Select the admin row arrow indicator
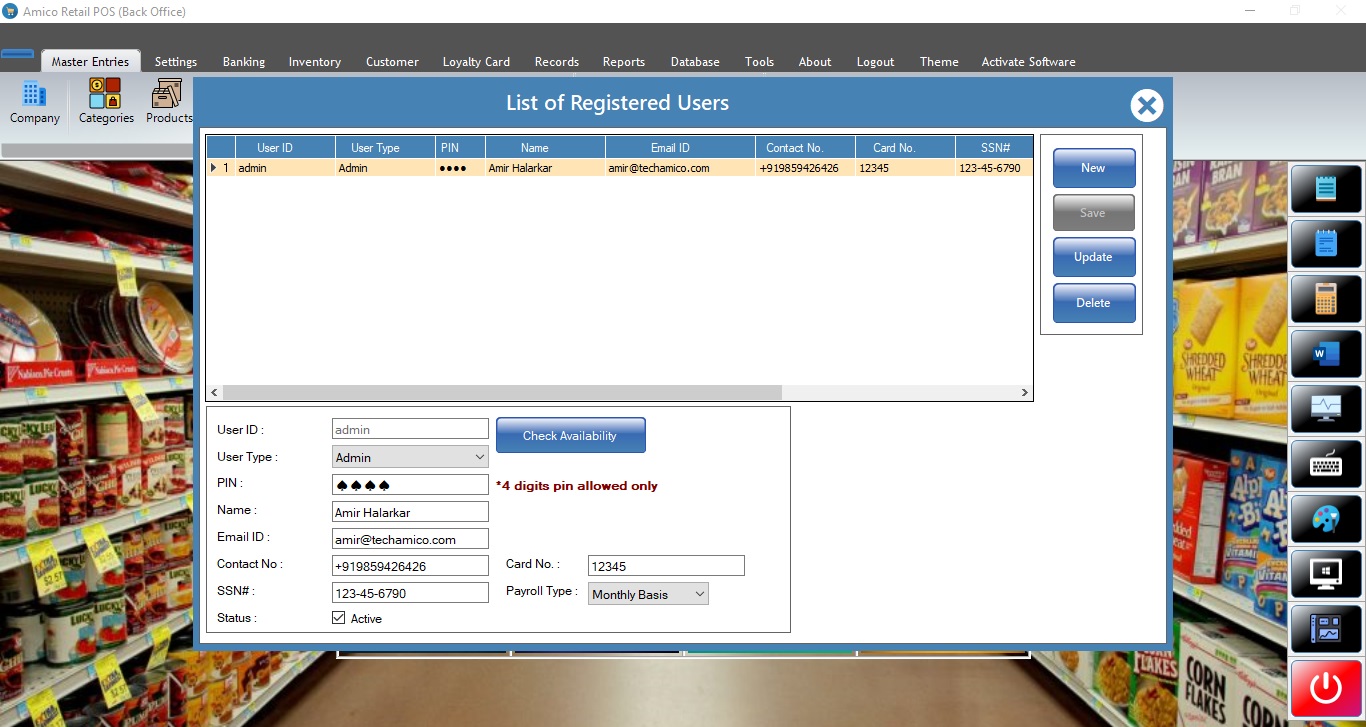 pos(214,168)
